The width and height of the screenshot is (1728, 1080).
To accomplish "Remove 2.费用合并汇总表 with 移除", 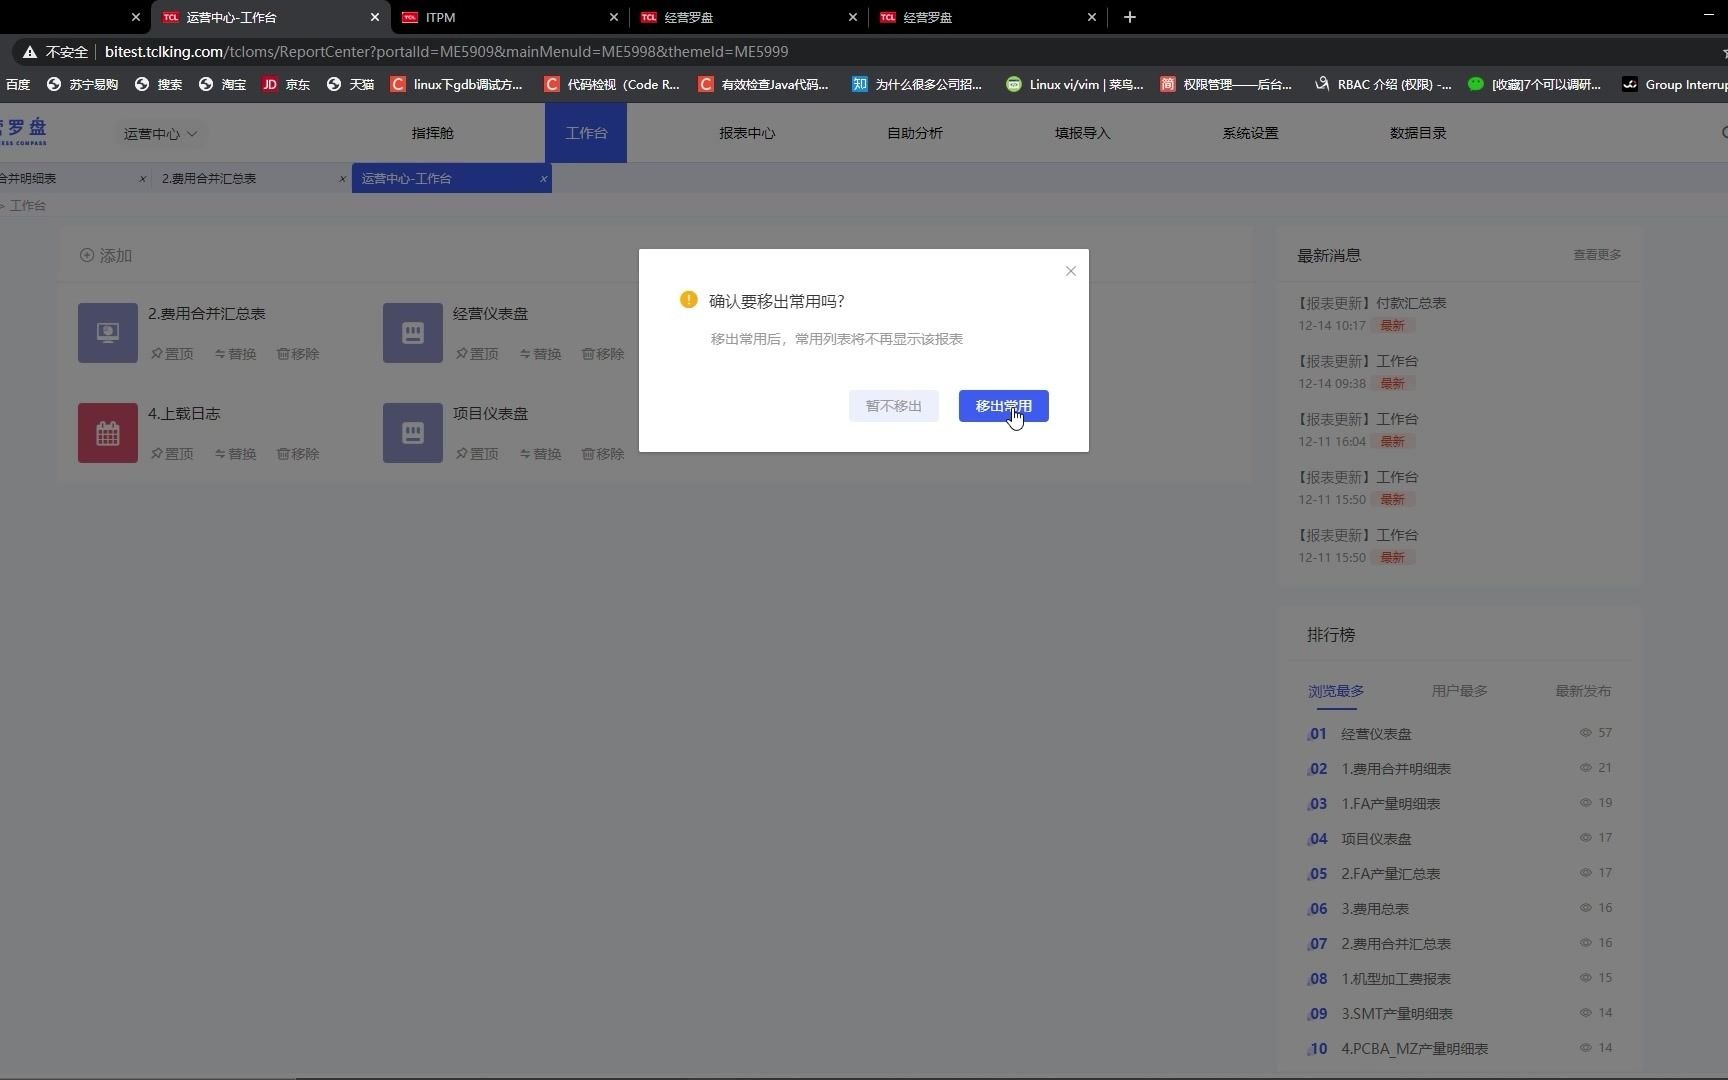I will 298,354.
